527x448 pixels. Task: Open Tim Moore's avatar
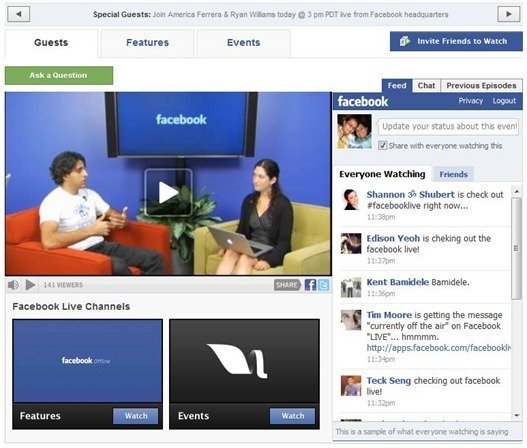(x=351, y=320)
